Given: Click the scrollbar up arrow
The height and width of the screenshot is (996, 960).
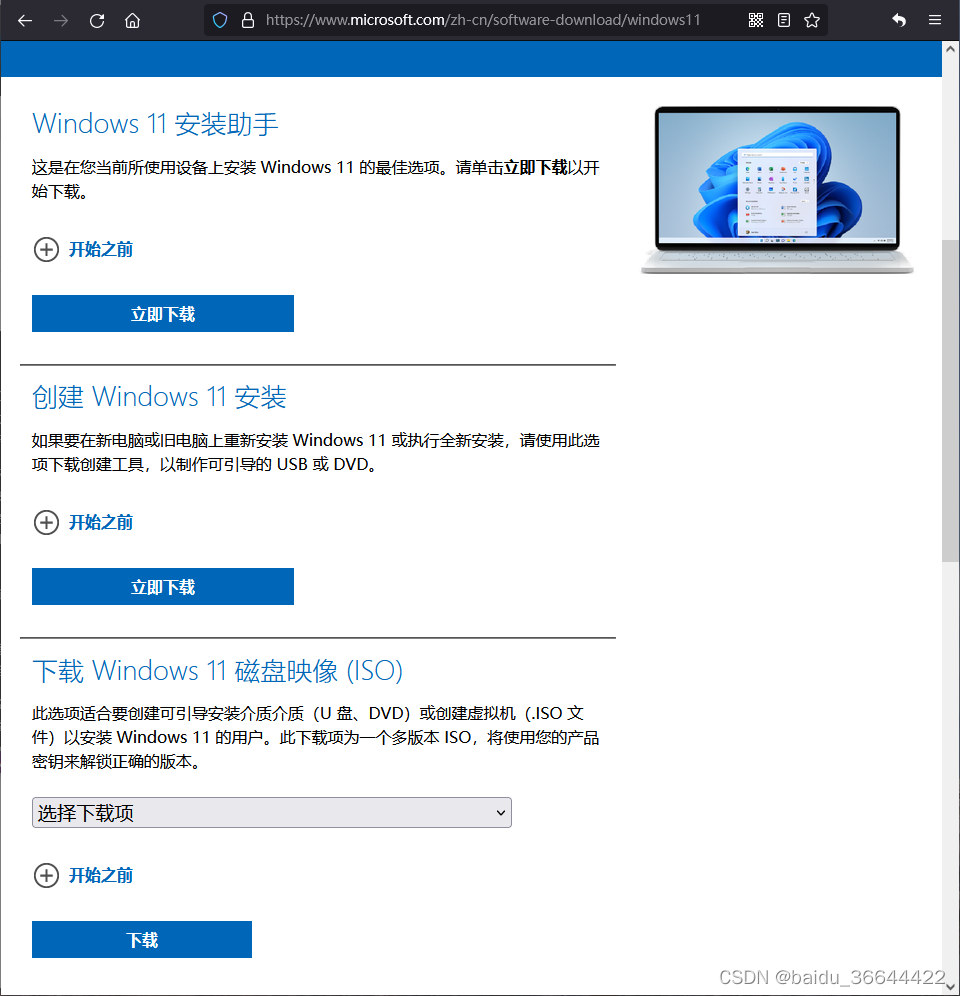Looking at the screenshot, I should click(x=950, y=49).
